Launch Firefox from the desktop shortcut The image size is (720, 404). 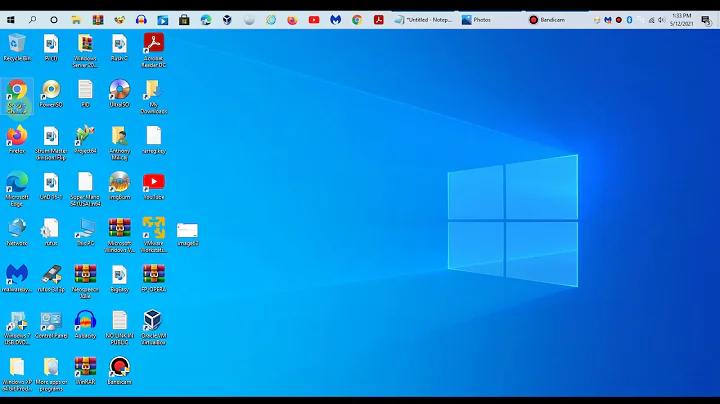pyautogui.click(x=17, y=140)
